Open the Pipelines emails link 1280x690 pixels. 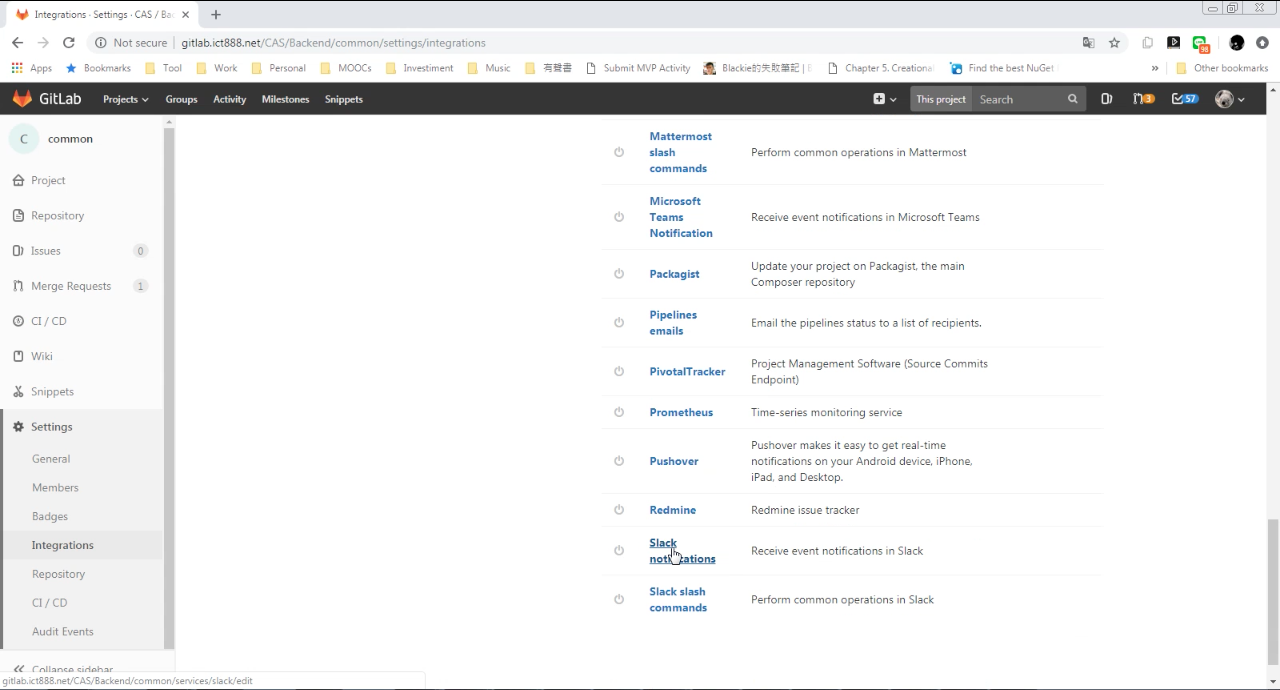click(x=673, y=323)
